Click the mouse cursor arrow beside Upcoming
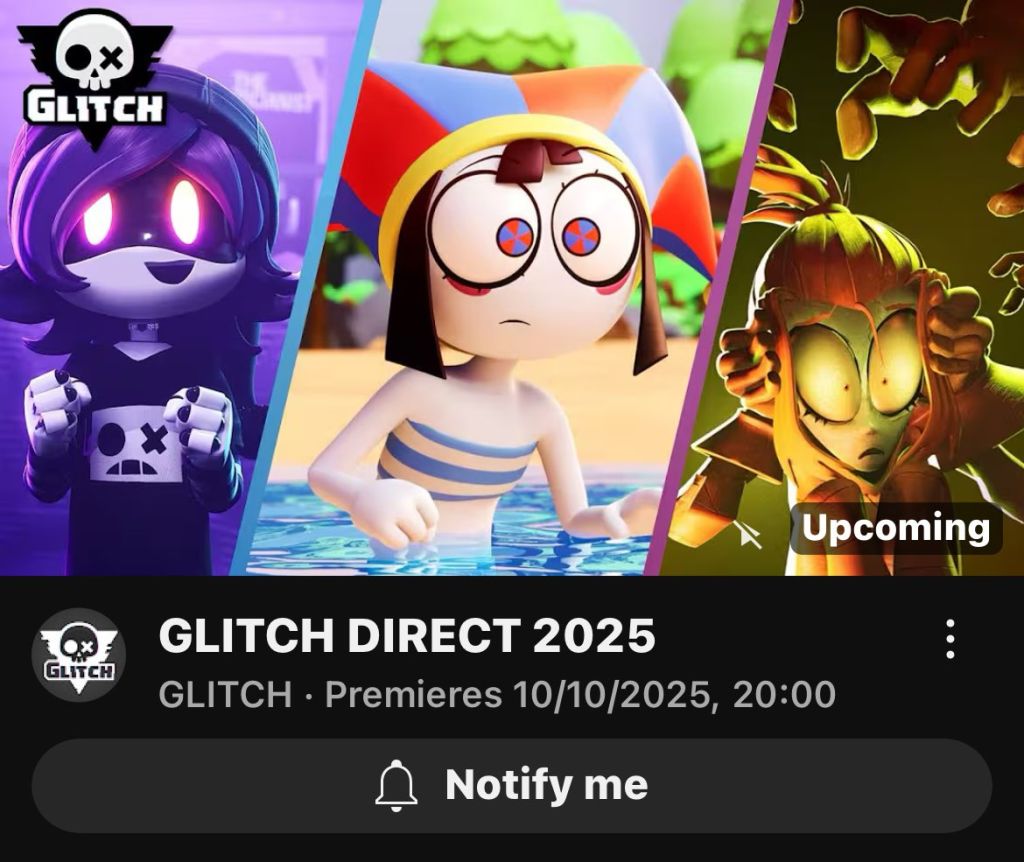This screenshot has width=1024, height=862. point(751,537)
